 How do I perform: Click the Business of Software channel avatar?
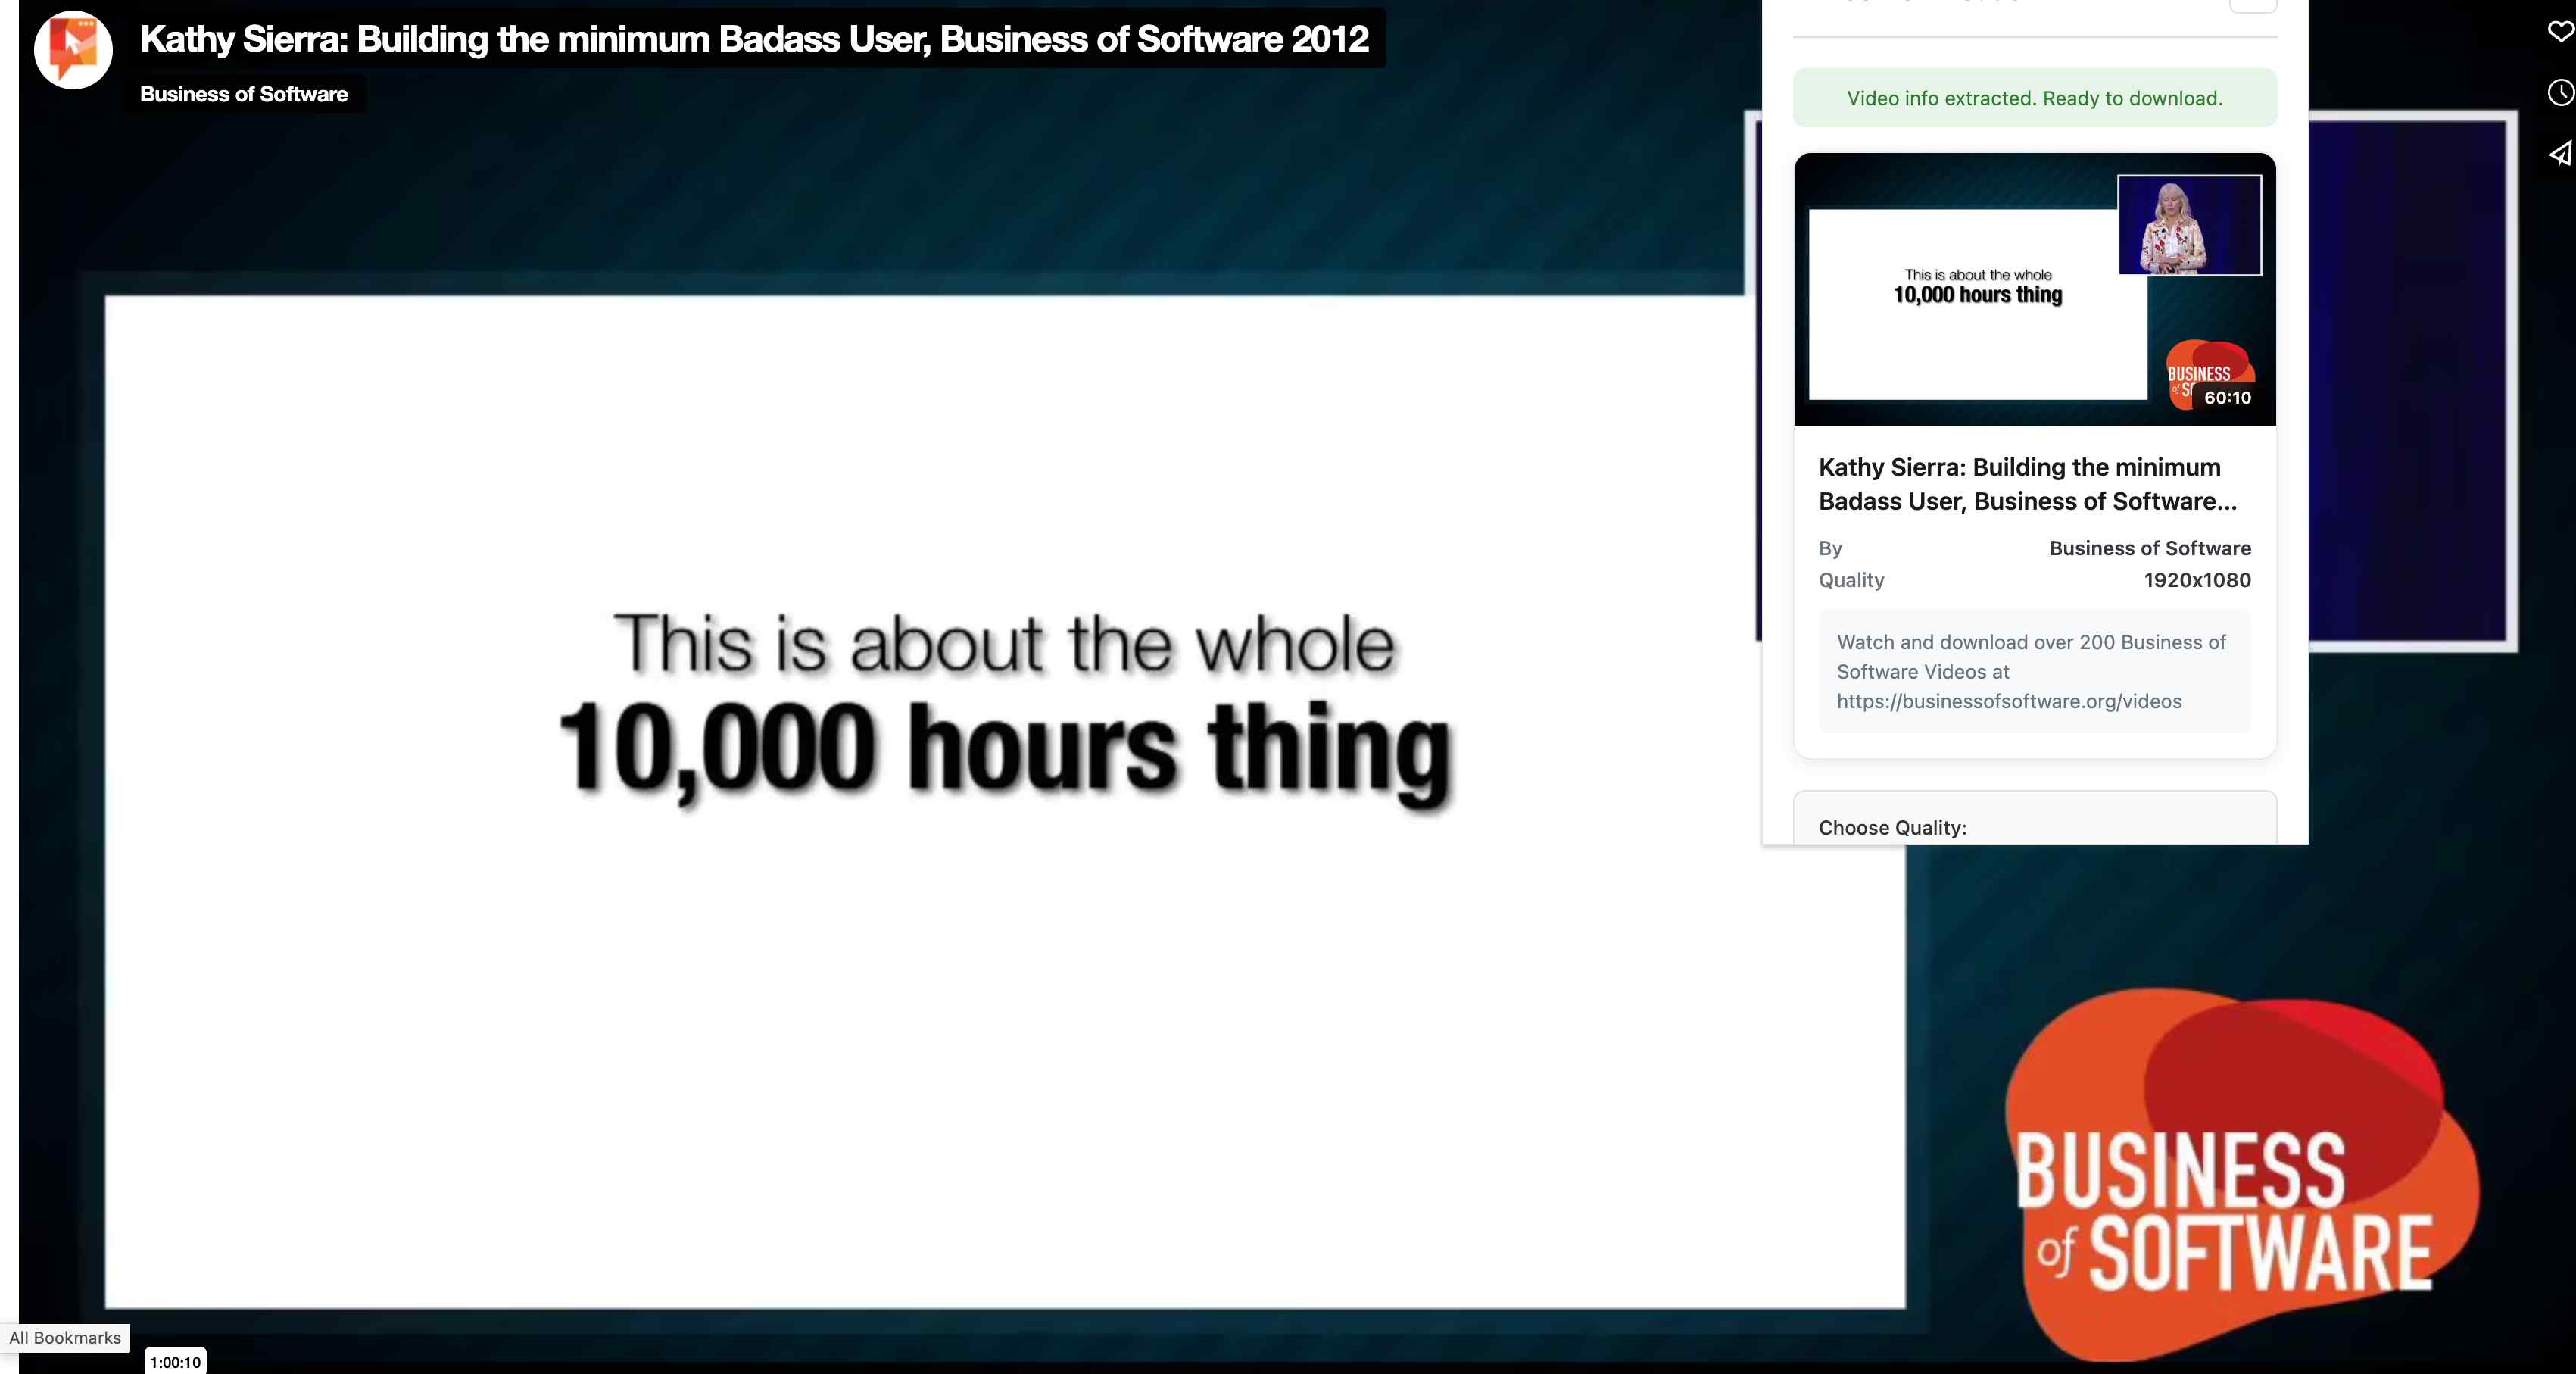point(72,49)
